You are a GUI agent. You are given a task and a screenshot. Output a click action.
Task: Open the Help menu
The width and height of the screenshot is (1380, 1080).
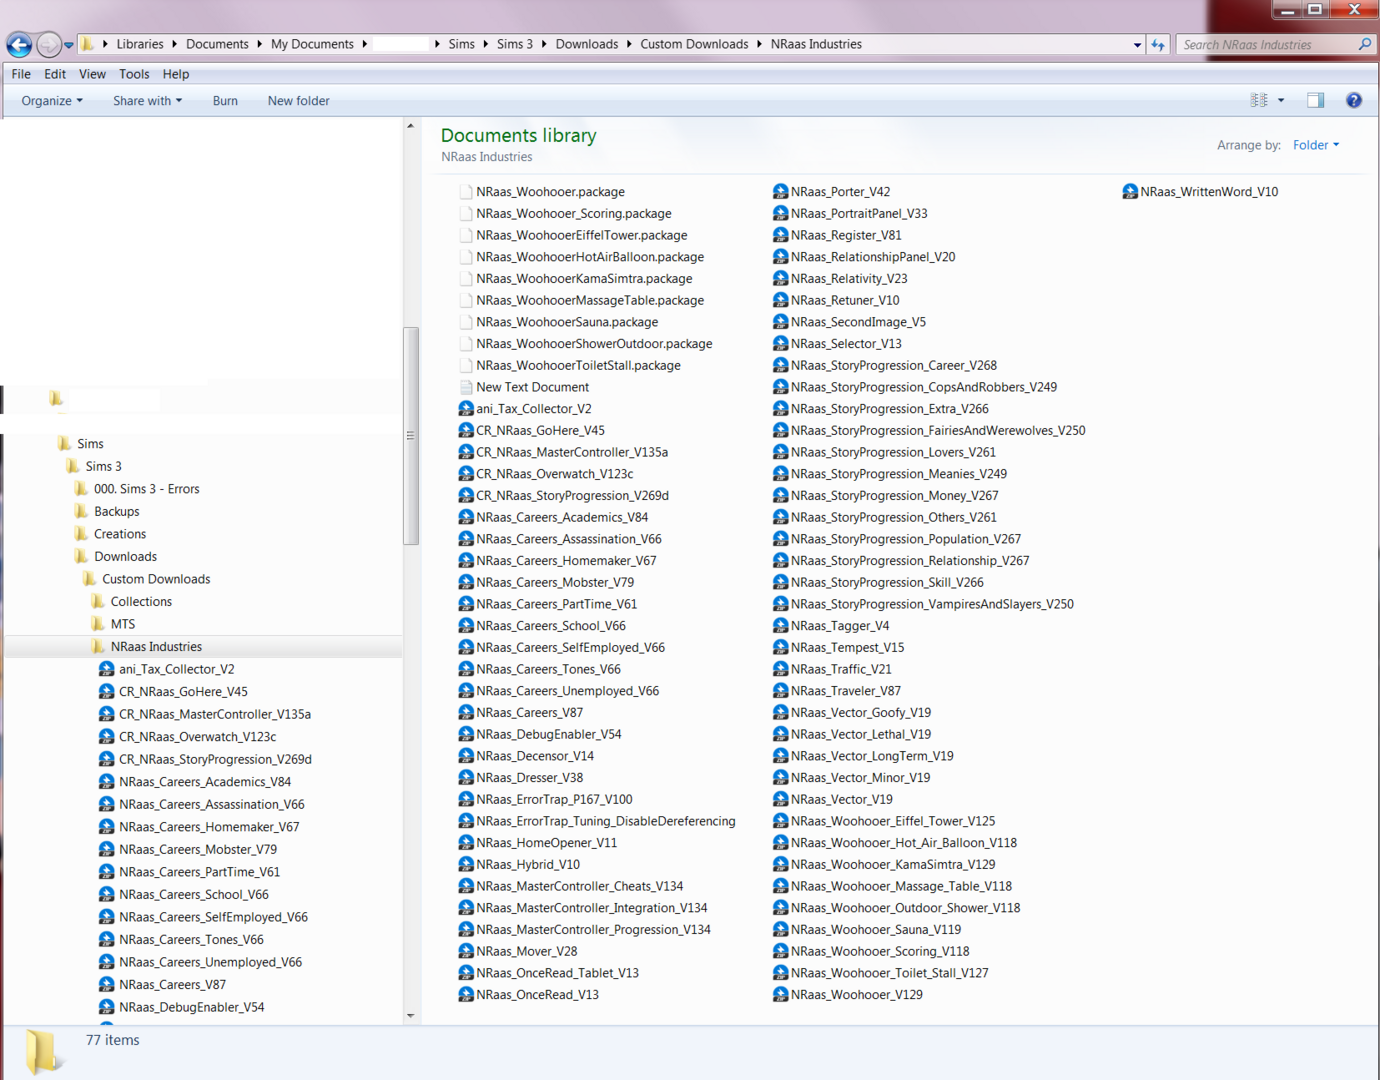click(176, 74)
